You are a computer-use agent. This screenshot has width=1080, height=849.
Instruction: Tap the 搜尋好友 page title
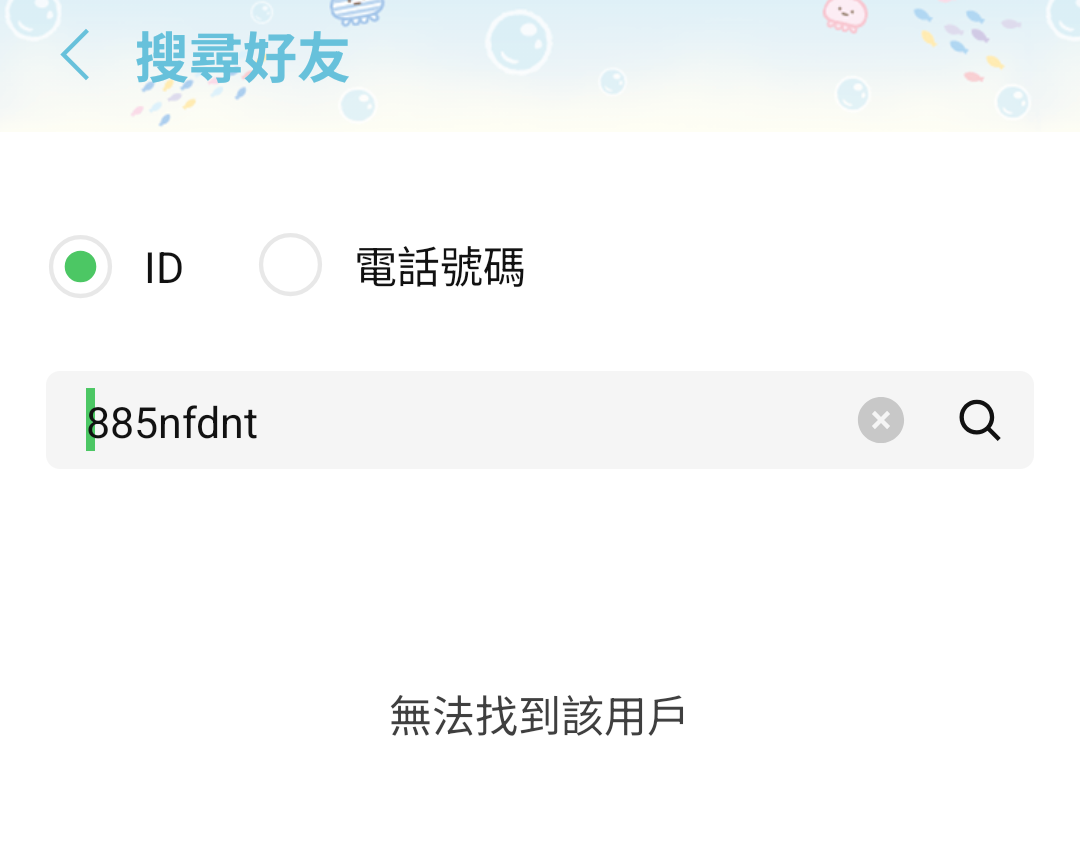click(242, 58)
